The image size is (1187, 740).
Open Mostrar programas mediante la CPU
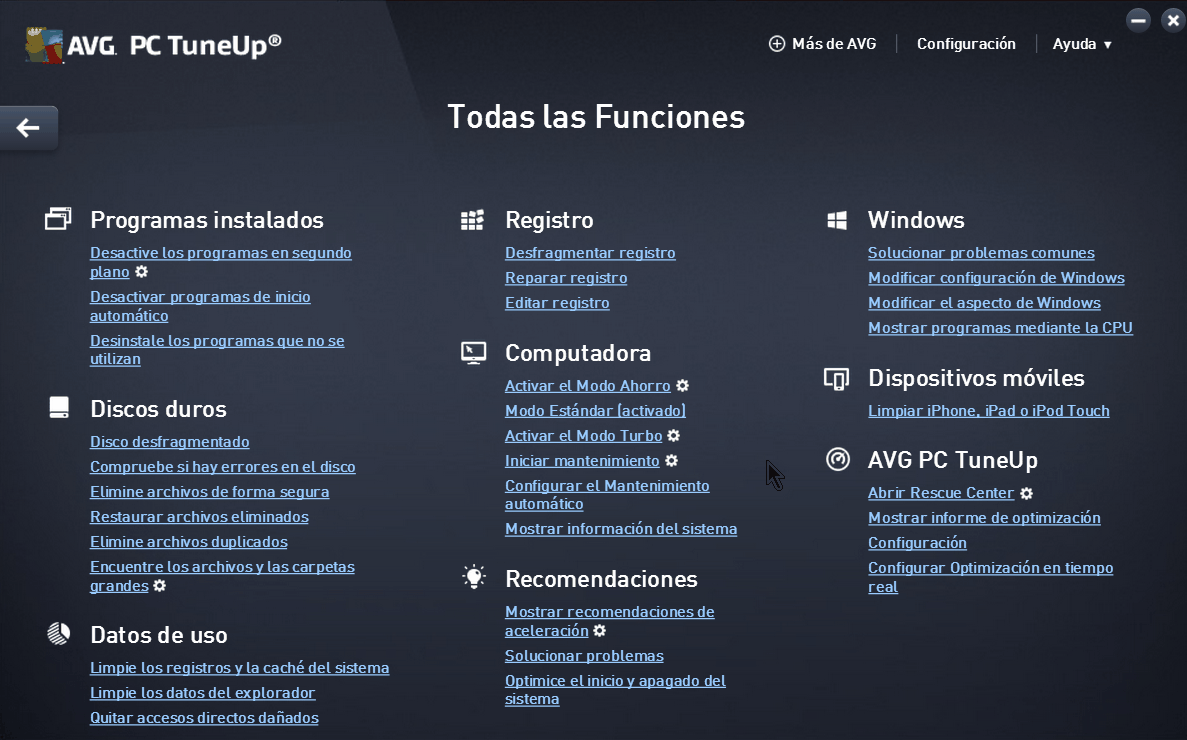tap(1000, 328)
